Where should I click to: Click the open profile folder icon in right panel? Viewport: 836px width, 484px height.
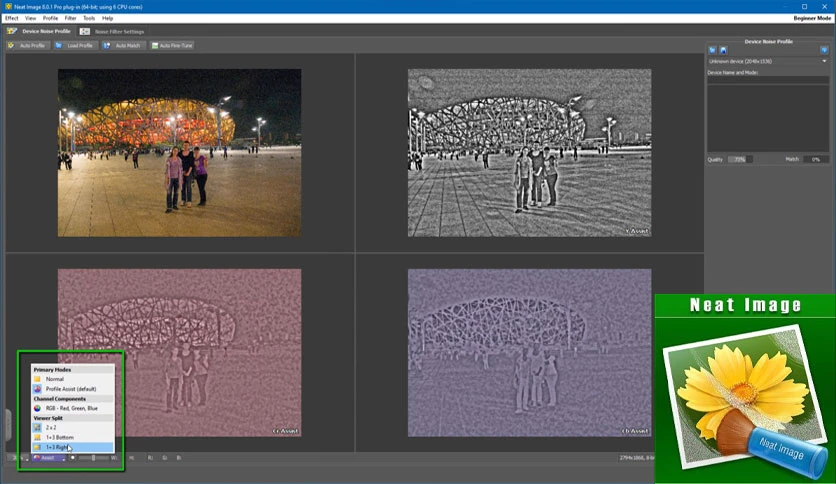712,50
